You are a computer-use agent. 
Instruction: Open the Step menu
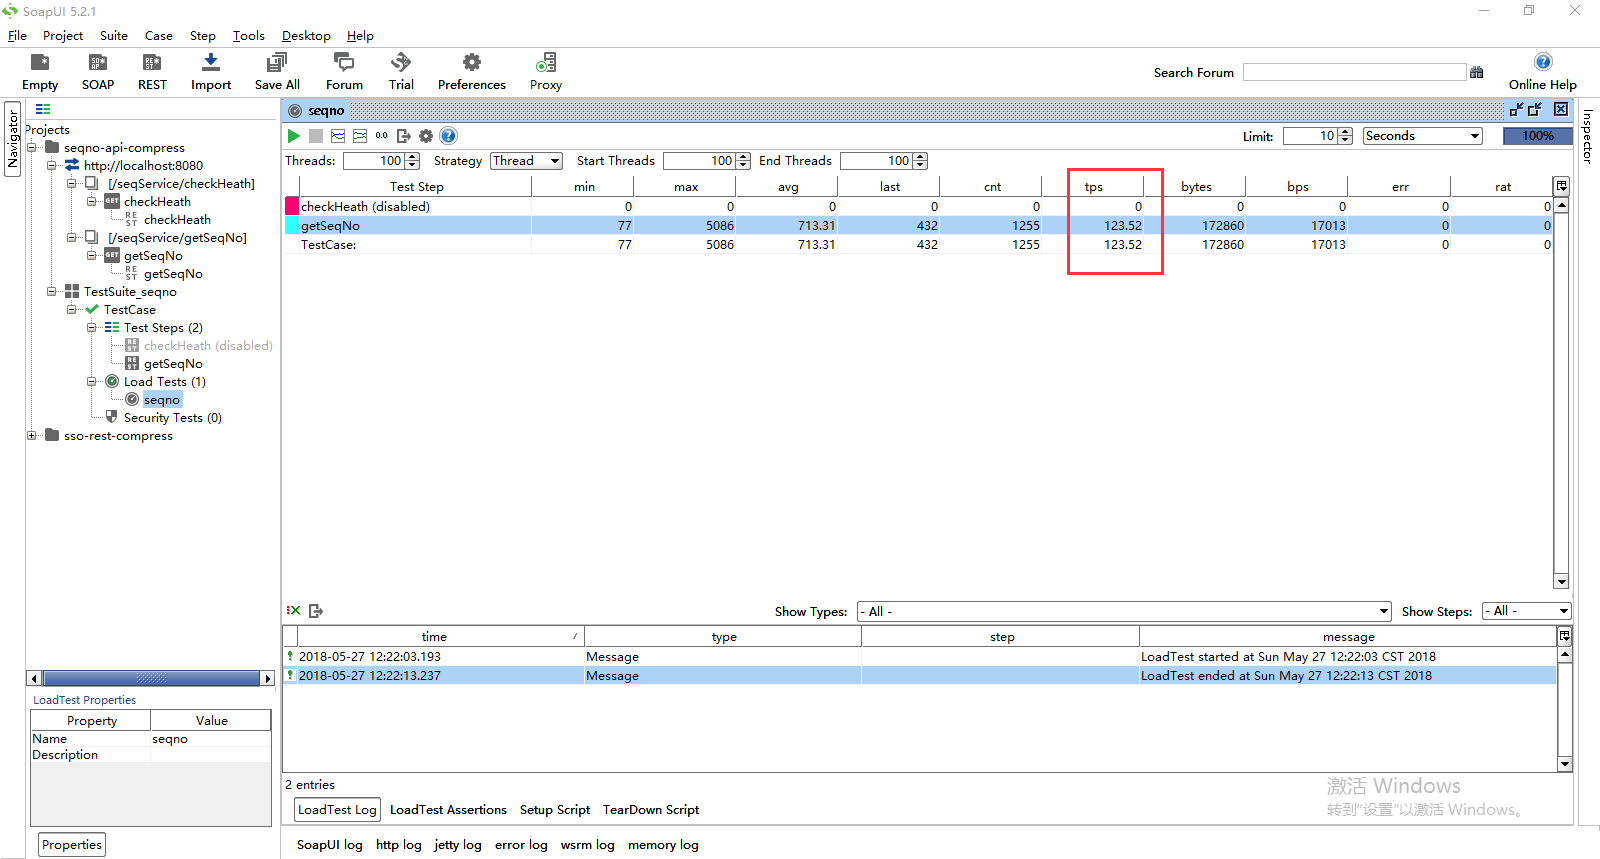[203, 36]
